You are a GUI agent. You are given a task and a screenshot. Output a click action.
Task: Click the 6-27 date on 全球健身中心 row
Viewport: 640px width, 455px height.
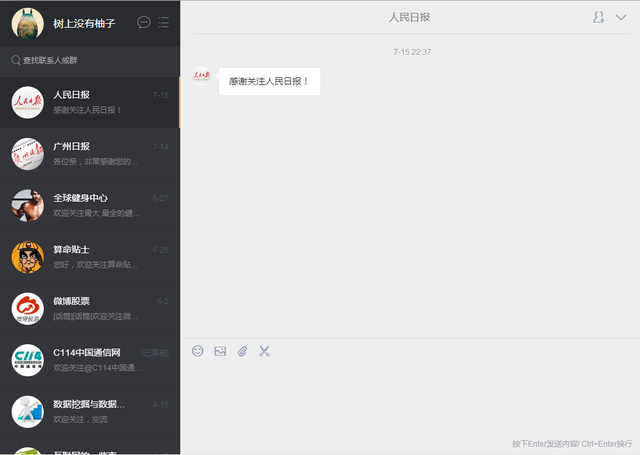pyautogui.click(x=160, y=198)
